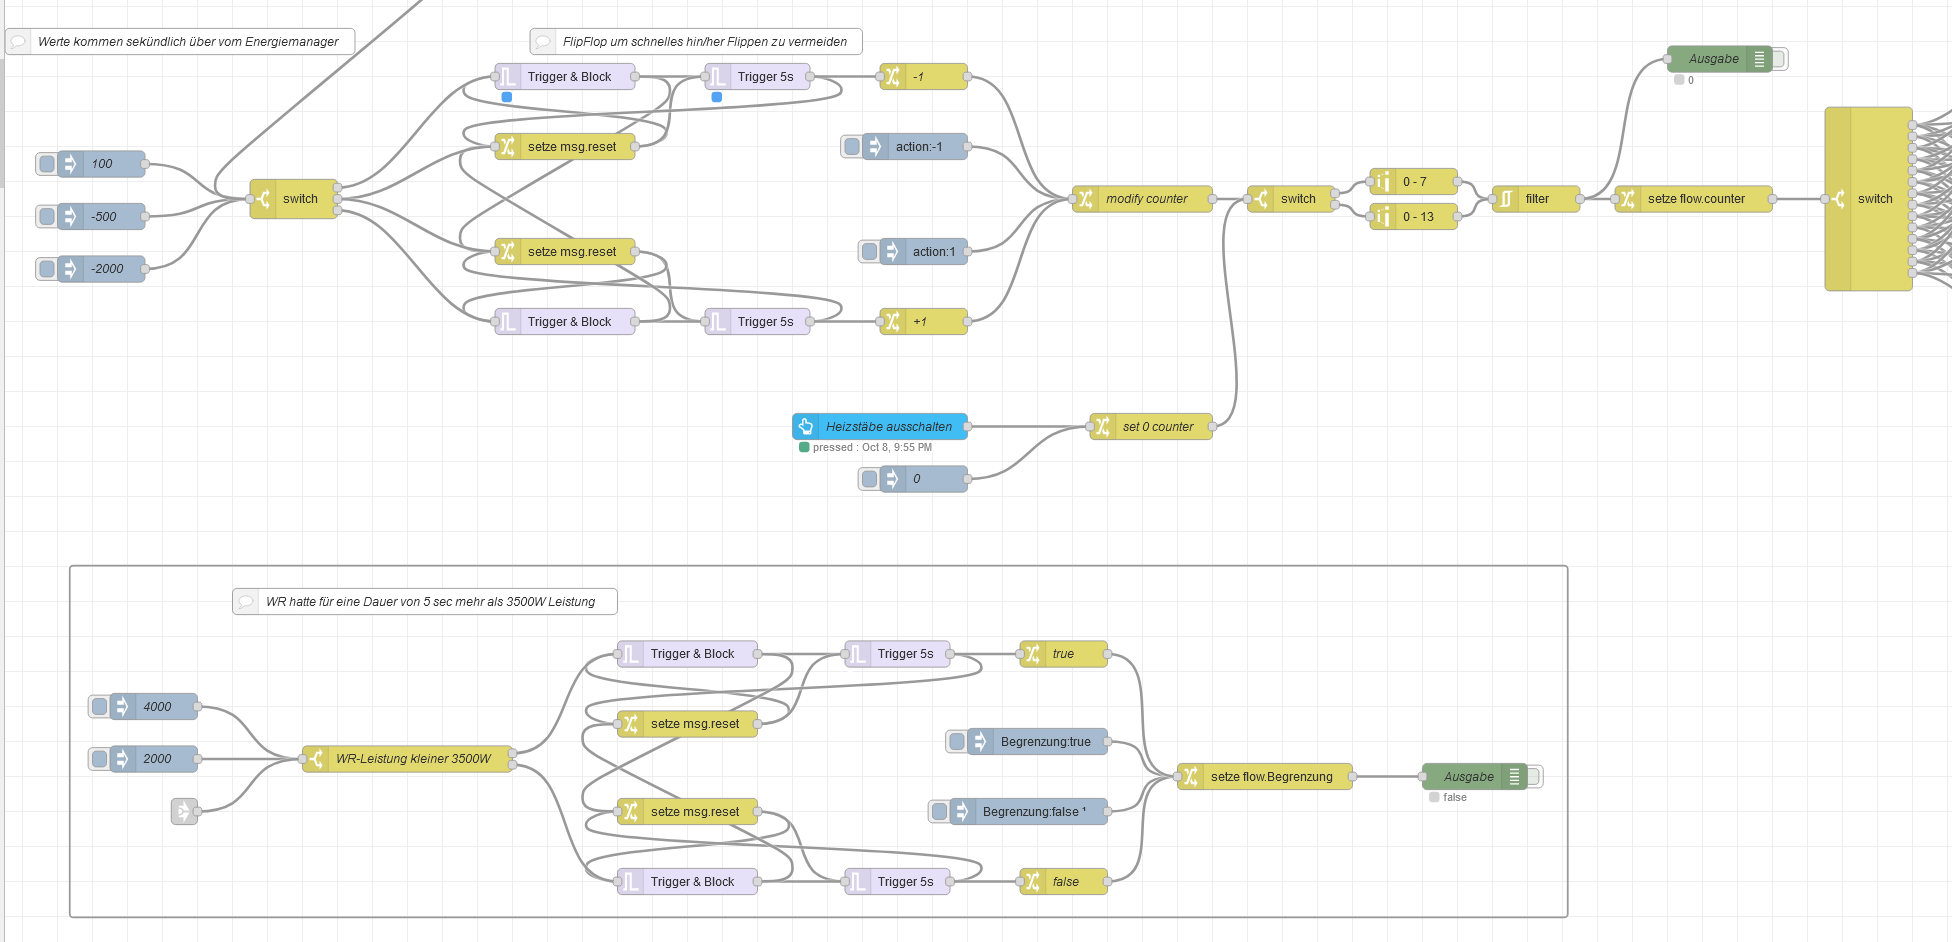Click the change icon on setze flow.counter node
Image resolution: width=1952 pixels, height=942 pixels.
[x=1628, y=199]
